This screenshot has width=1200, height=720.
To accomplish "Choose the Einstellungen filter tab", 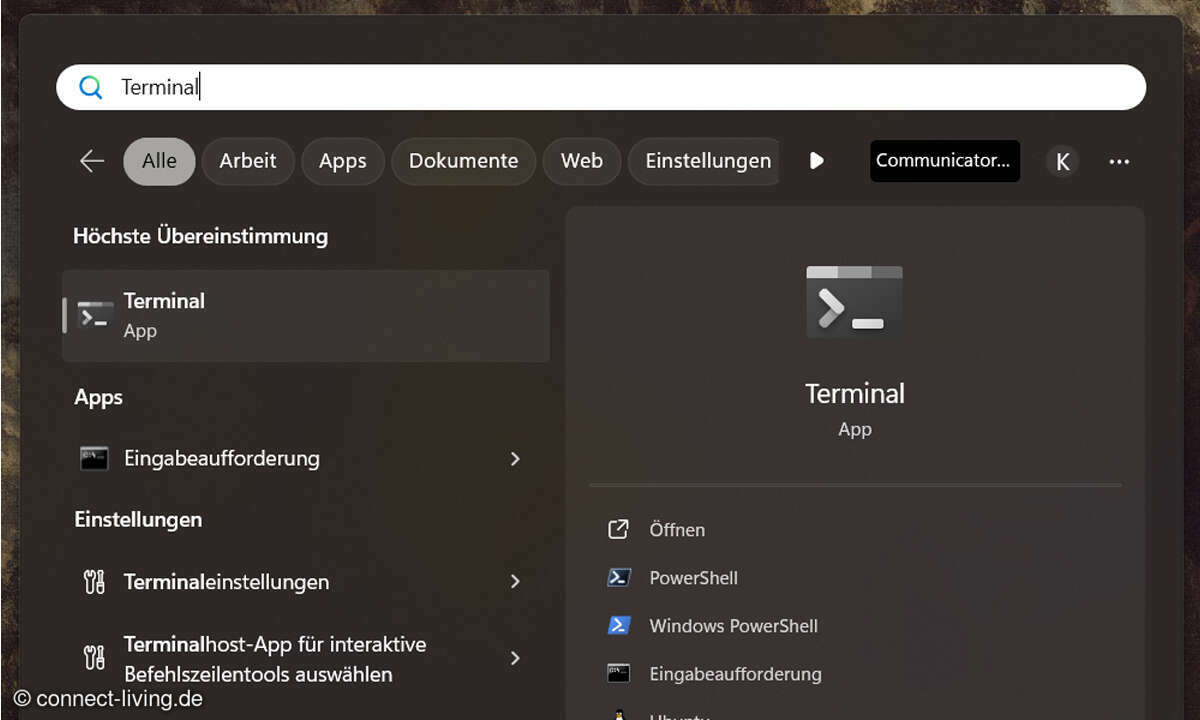I will (704, 161).
